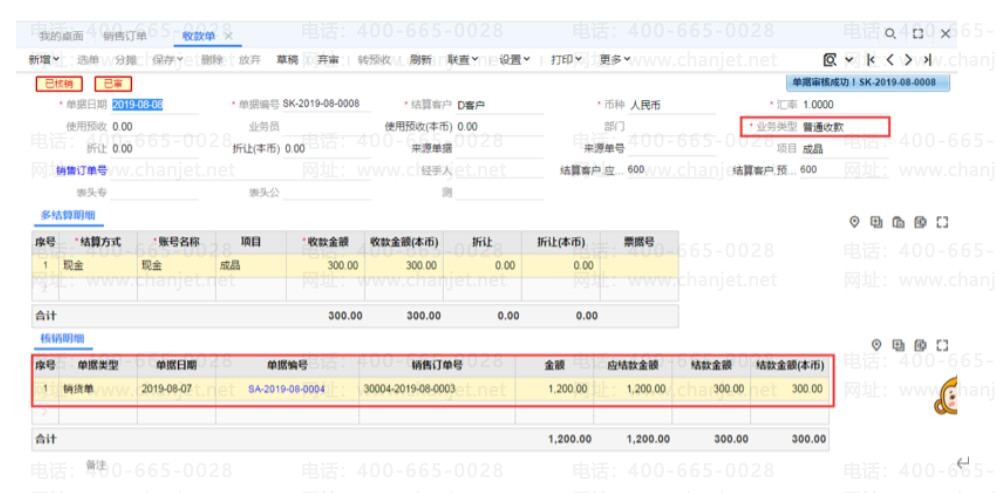Open the 新增 dropdown menu

tap(44, 60)
